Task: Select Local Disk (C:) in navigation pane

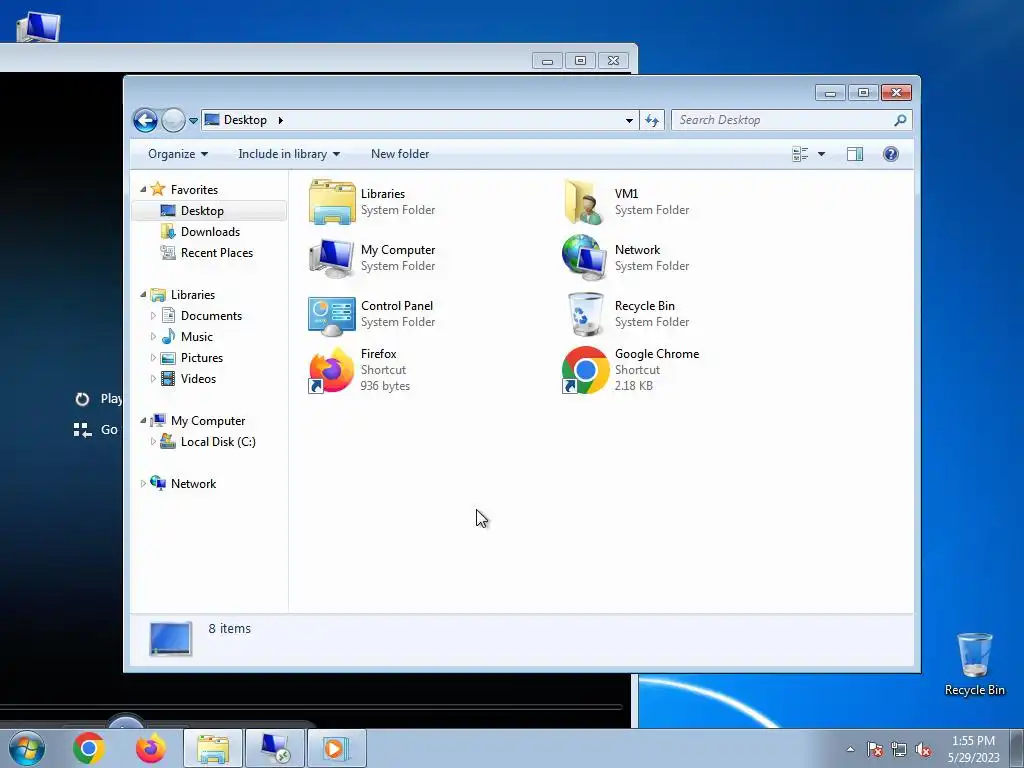Action: pos(217,441)
